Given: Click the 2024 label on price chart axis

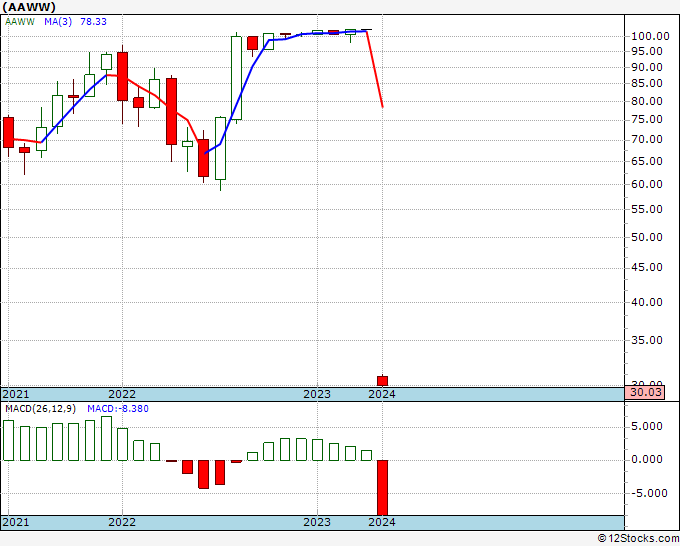Looking at the screenshot, I should (x=382, y=394).
